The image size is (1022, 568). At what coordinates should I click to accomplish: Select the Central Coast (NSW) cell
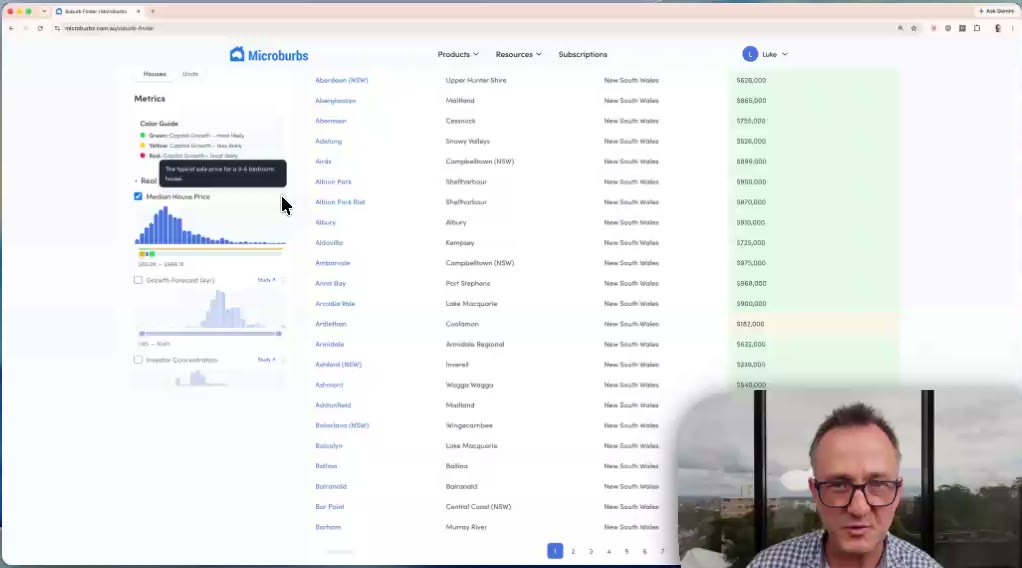(x=478, y=506)
